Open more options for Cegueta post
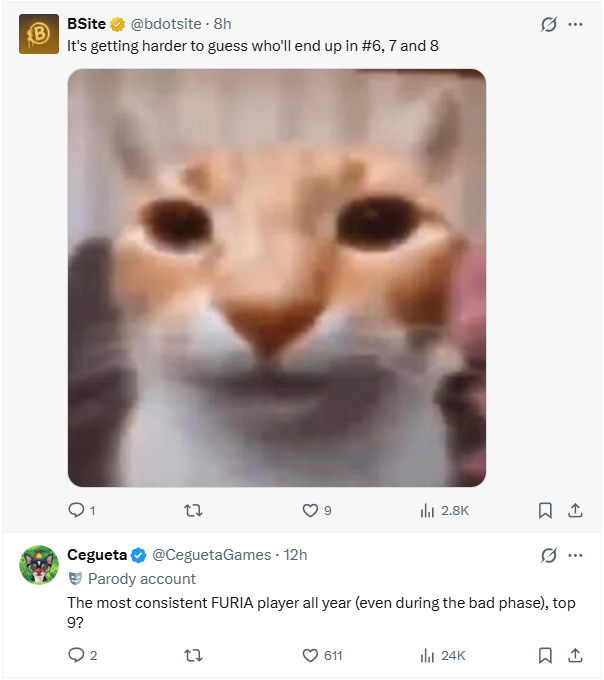The image size is (604, 680). 575,555
